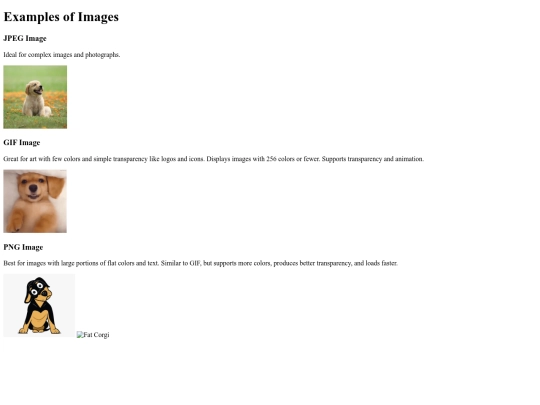Click the 'Supports transparency and animation' text

(x=373, y=159)
